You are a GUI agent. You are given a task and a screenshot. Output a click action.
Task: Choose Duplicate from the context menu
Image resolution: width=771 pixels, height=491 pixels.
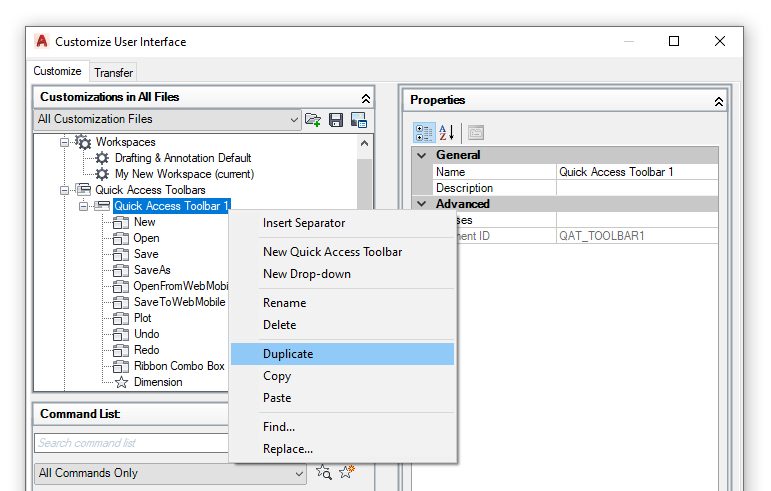288,354
